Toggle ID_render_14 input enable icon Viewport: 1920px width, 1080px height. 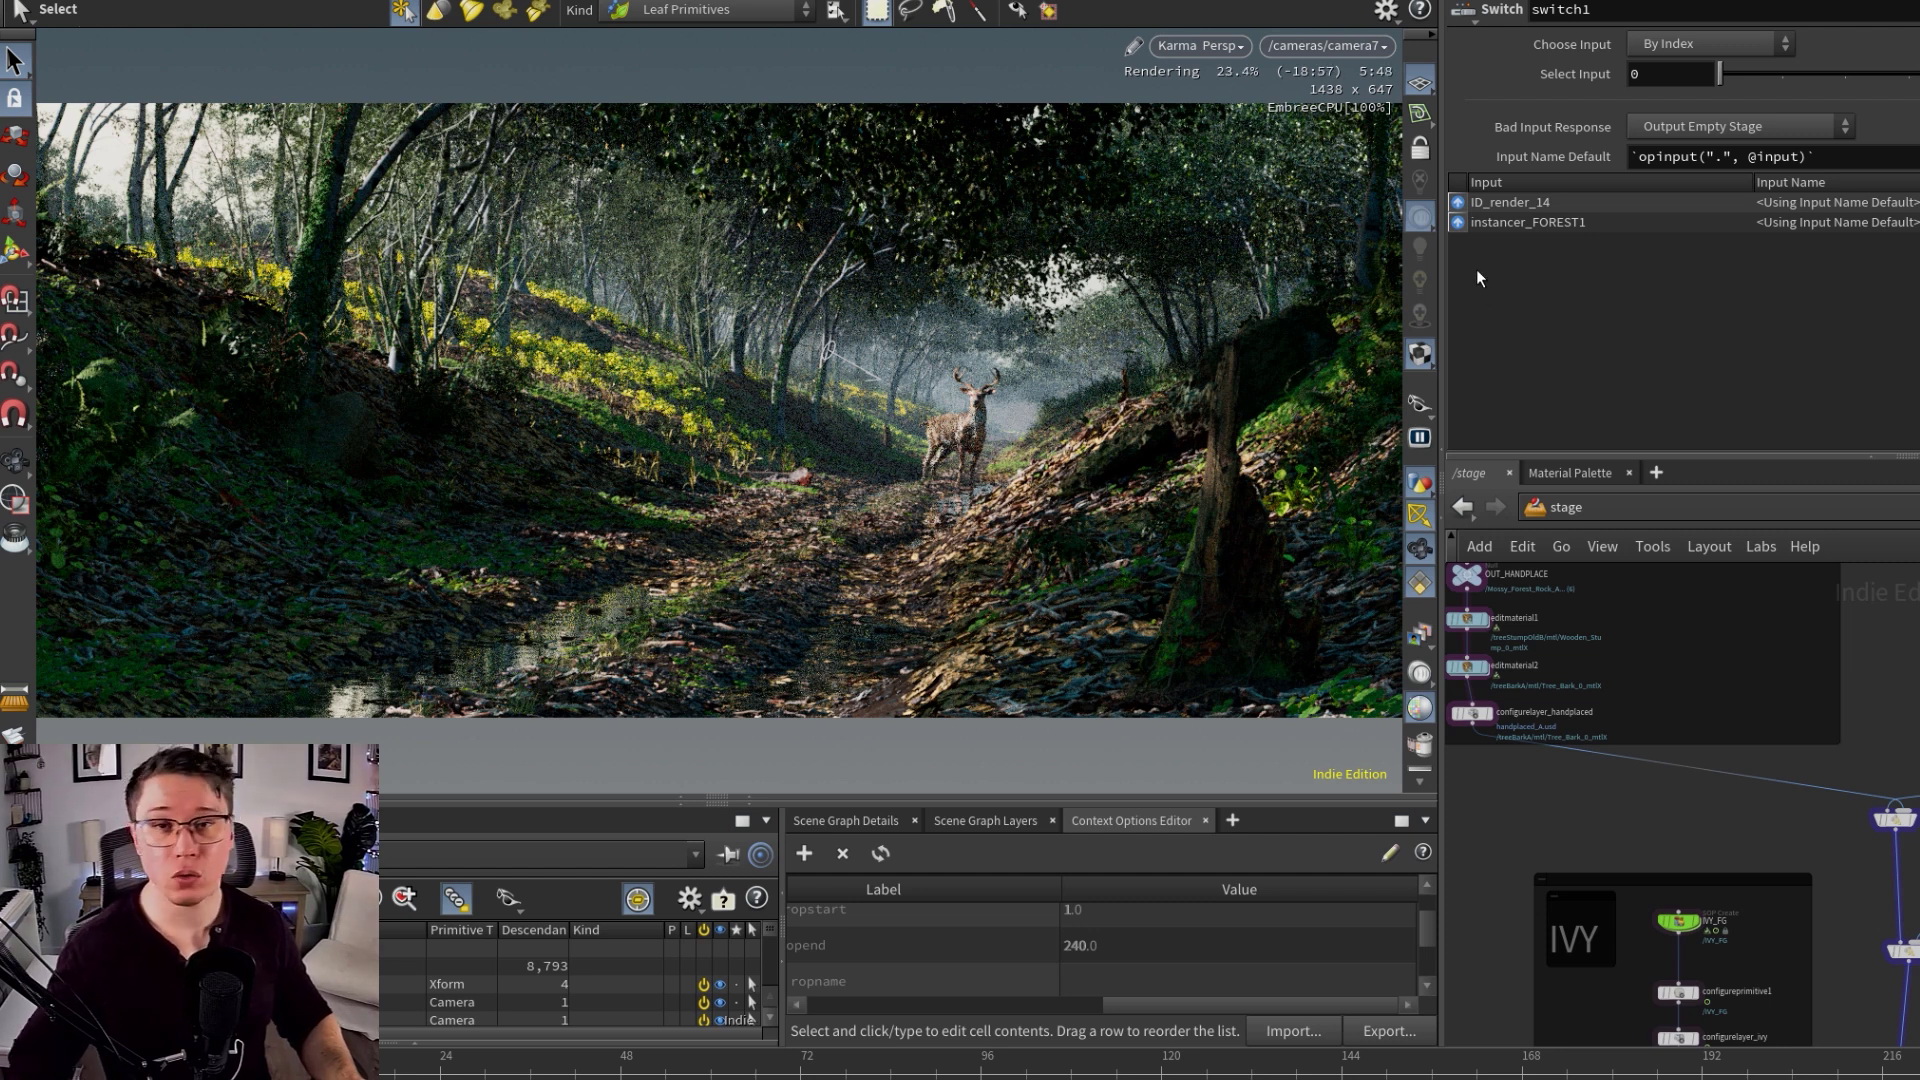[x=1457, y=202]
